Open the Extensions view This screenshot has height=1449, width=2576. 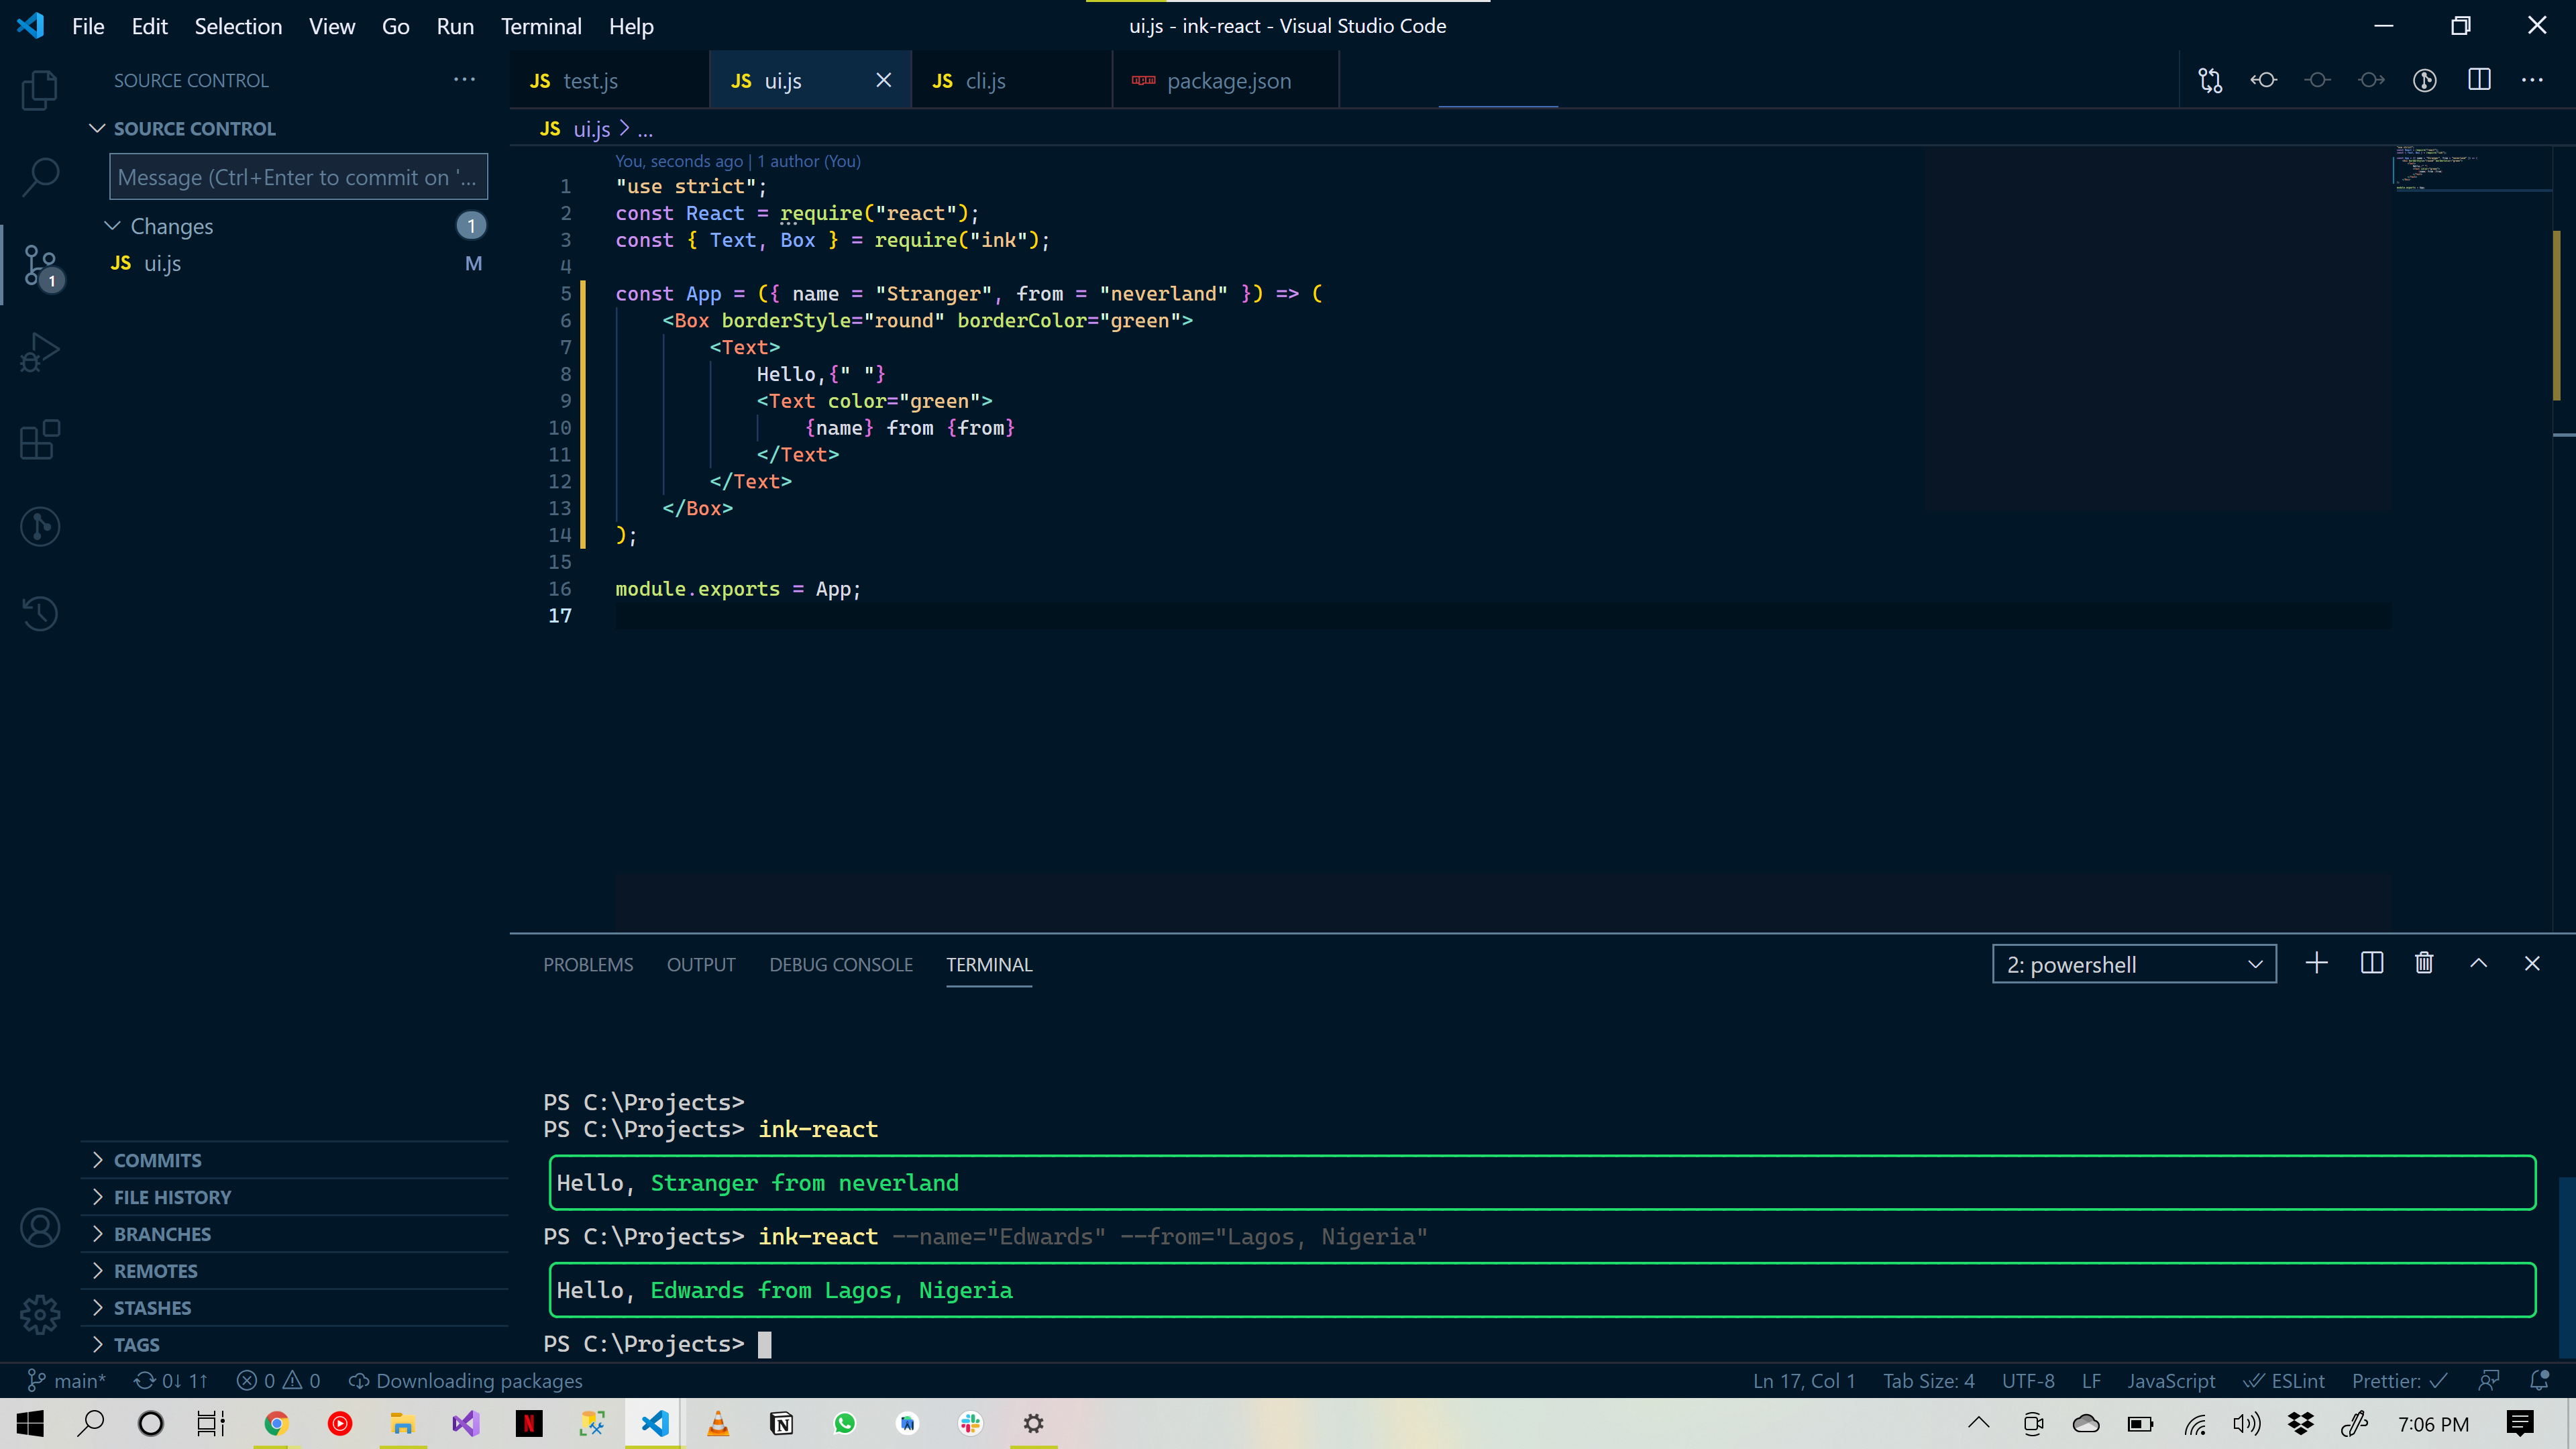(40, 439)
